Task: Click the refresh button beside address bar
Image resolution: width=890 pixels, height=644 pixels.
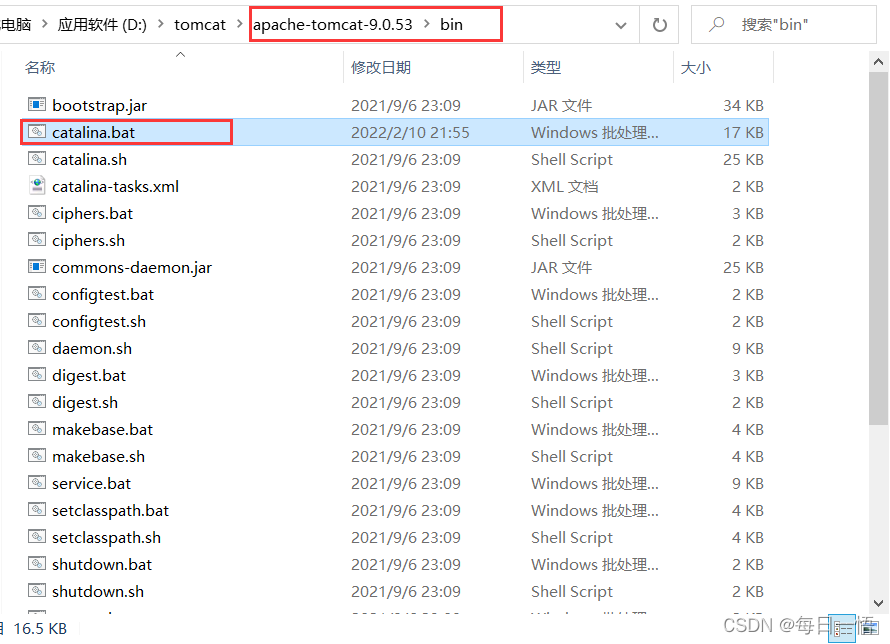Action: pyautogui.click(x=659, y=24)
